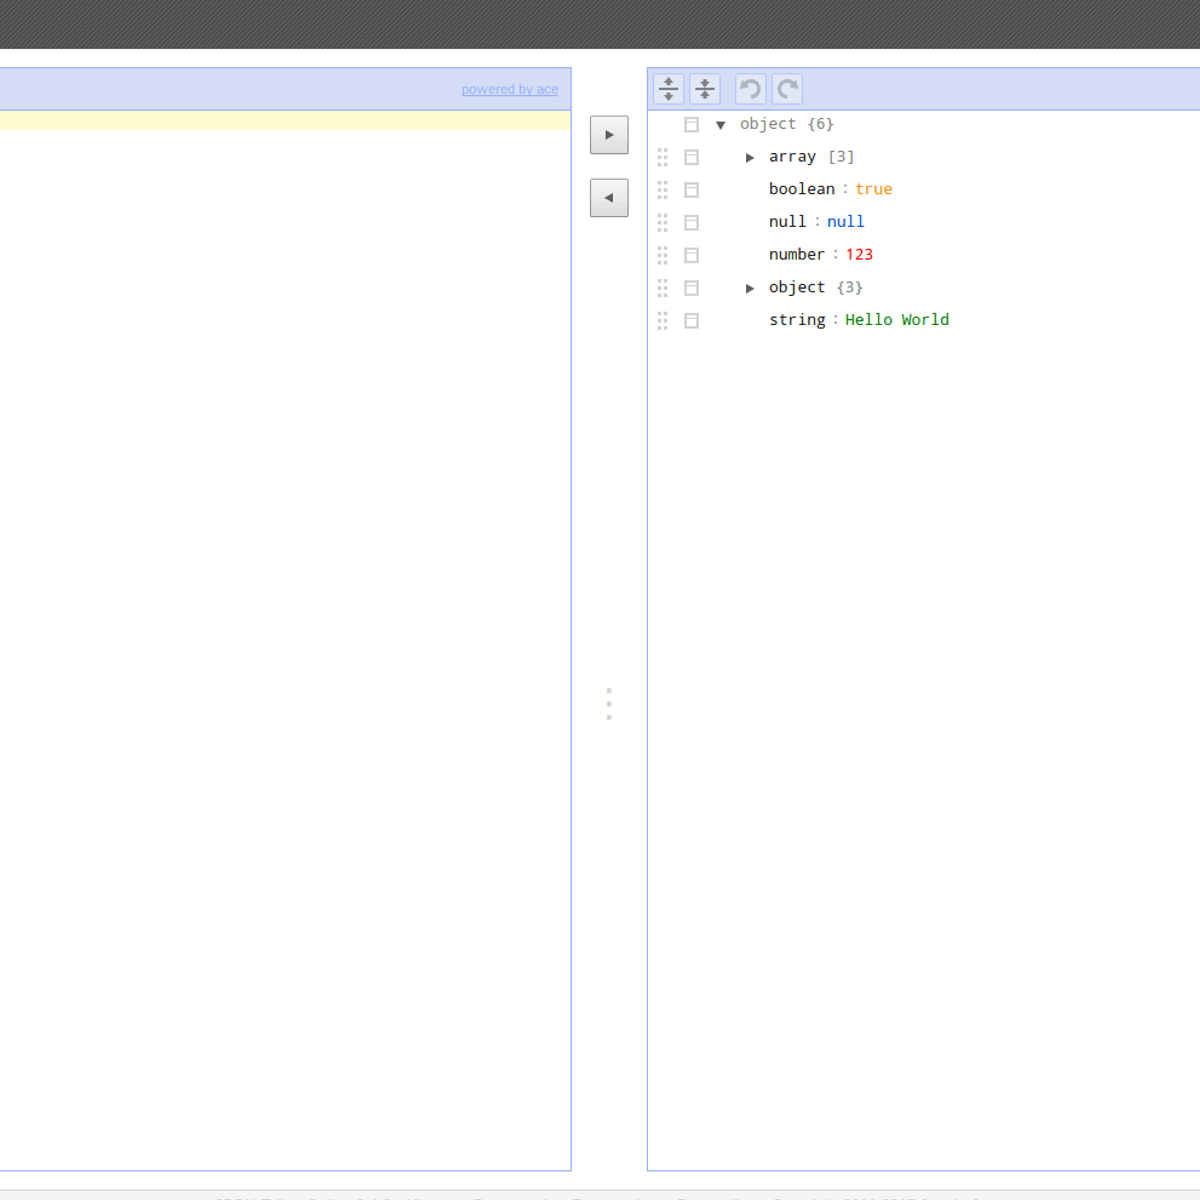The height and width of the screenshot is (1200, 1200).
Task: Click the powered by ace link
Action: click(x=510, y=89)
